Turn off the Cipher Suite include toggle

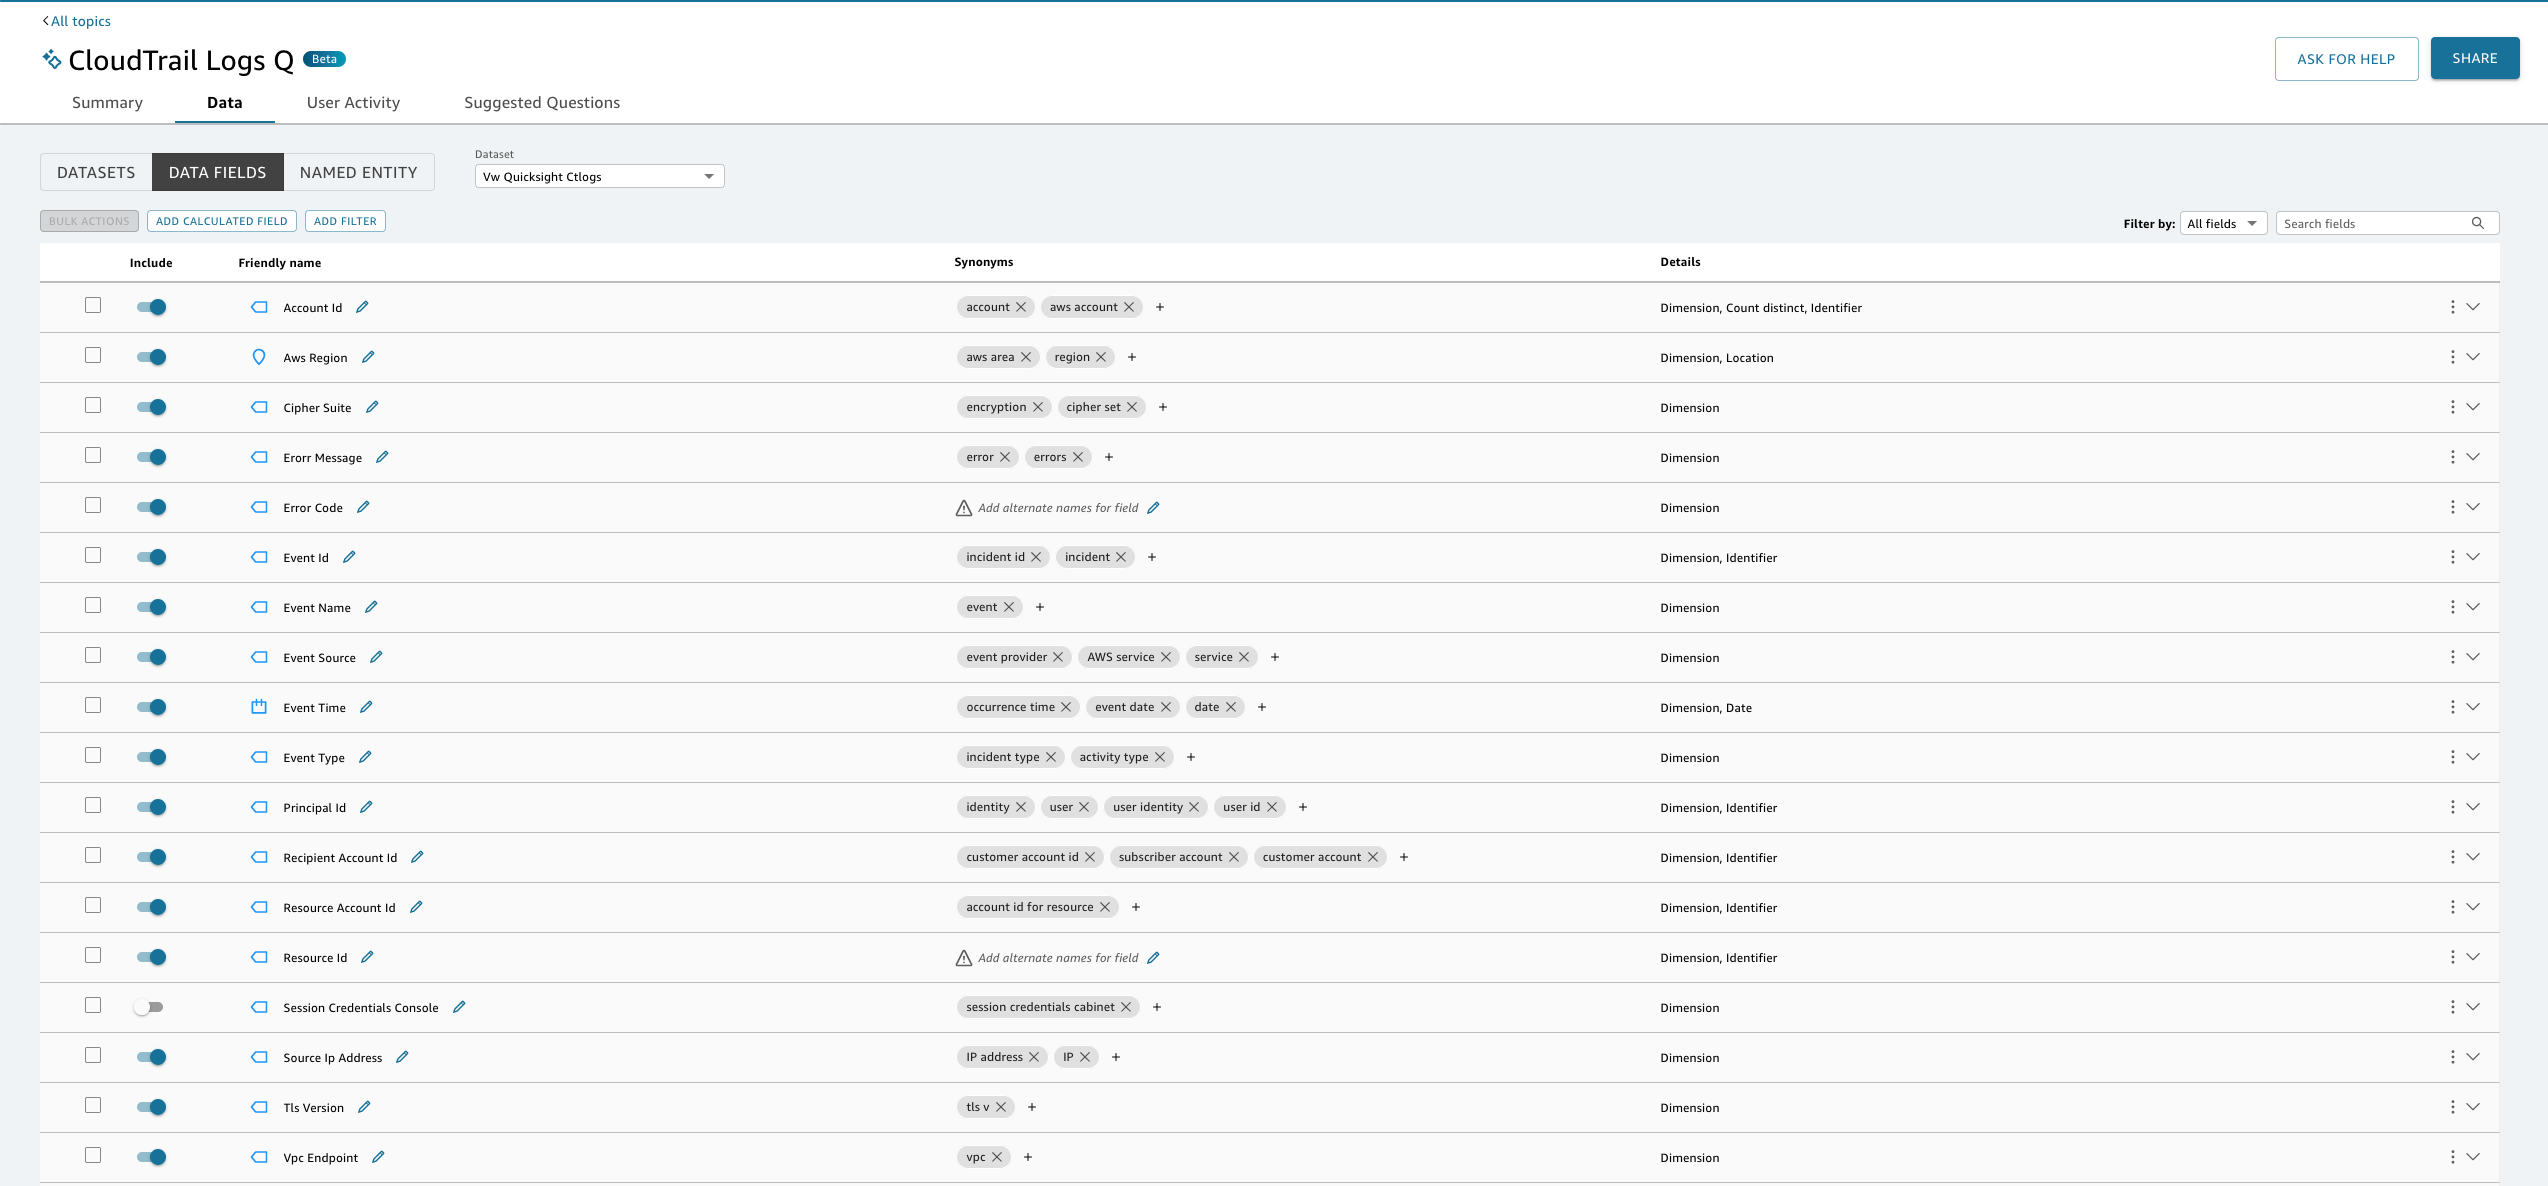click(152, 407)
